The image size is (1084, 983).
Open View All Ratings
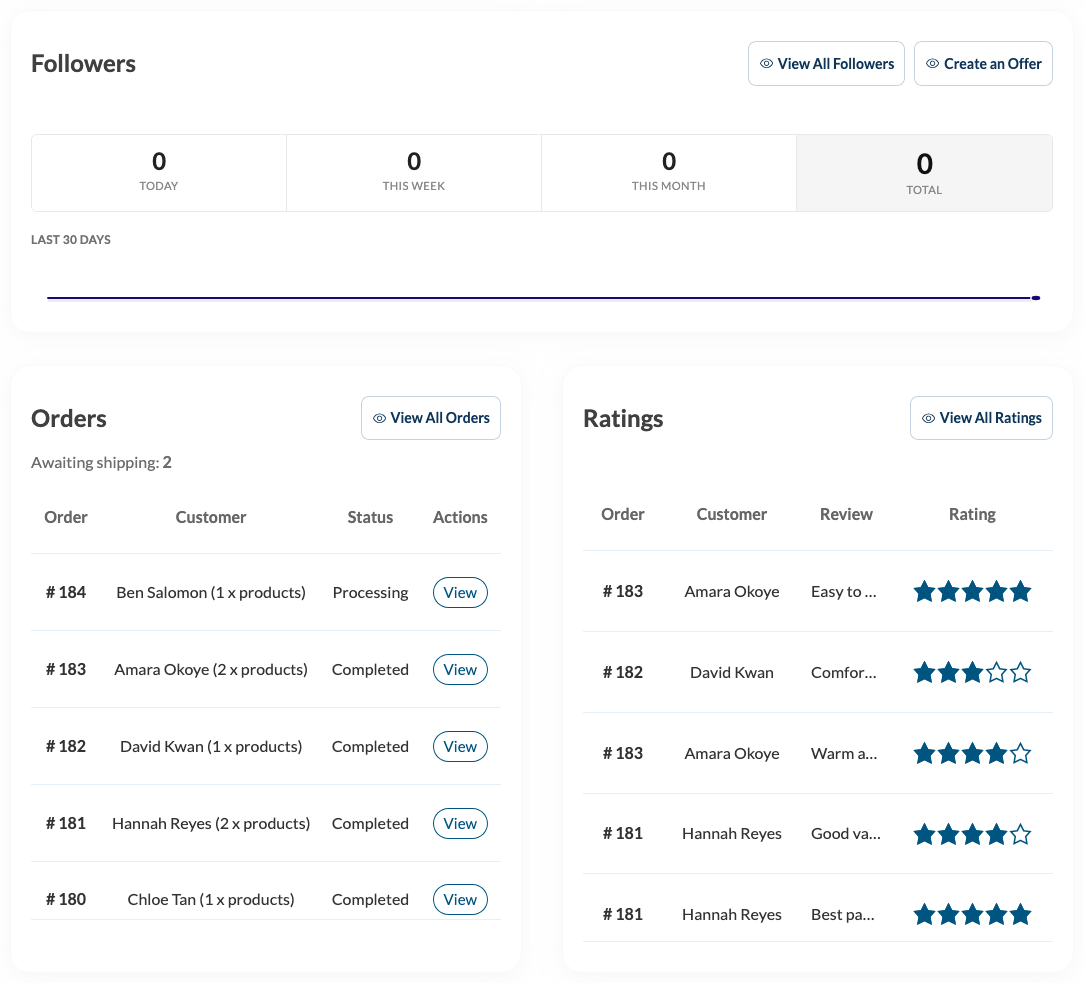[981, 418]
